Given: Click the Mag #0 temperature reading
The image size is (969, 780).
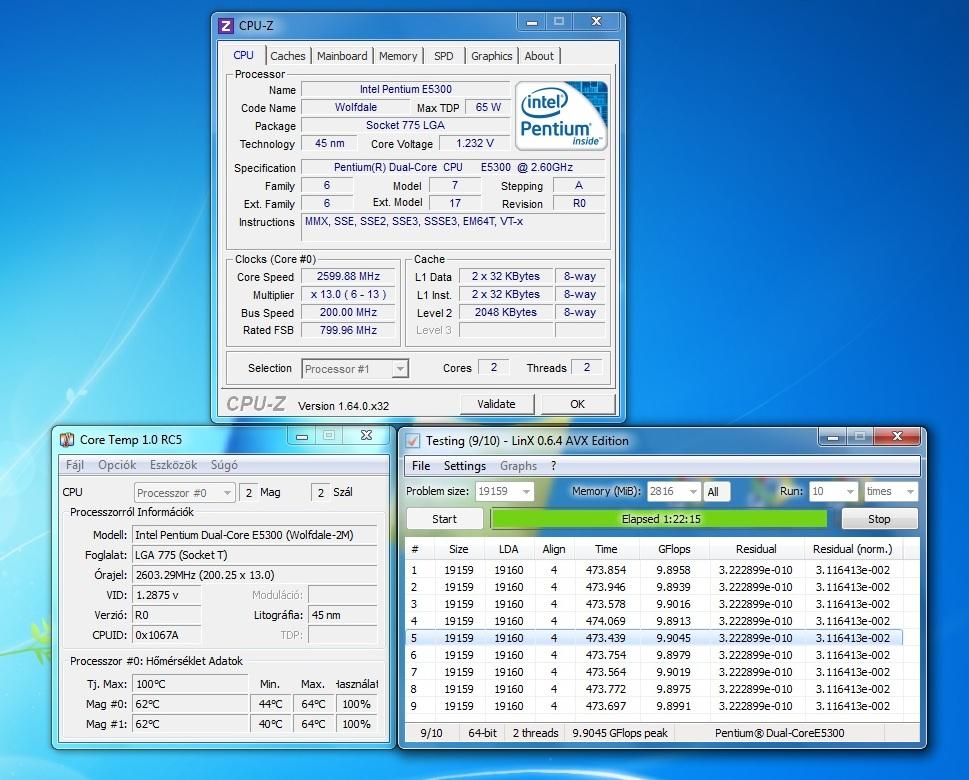Looking at the screenshot, I should (190, 704).
